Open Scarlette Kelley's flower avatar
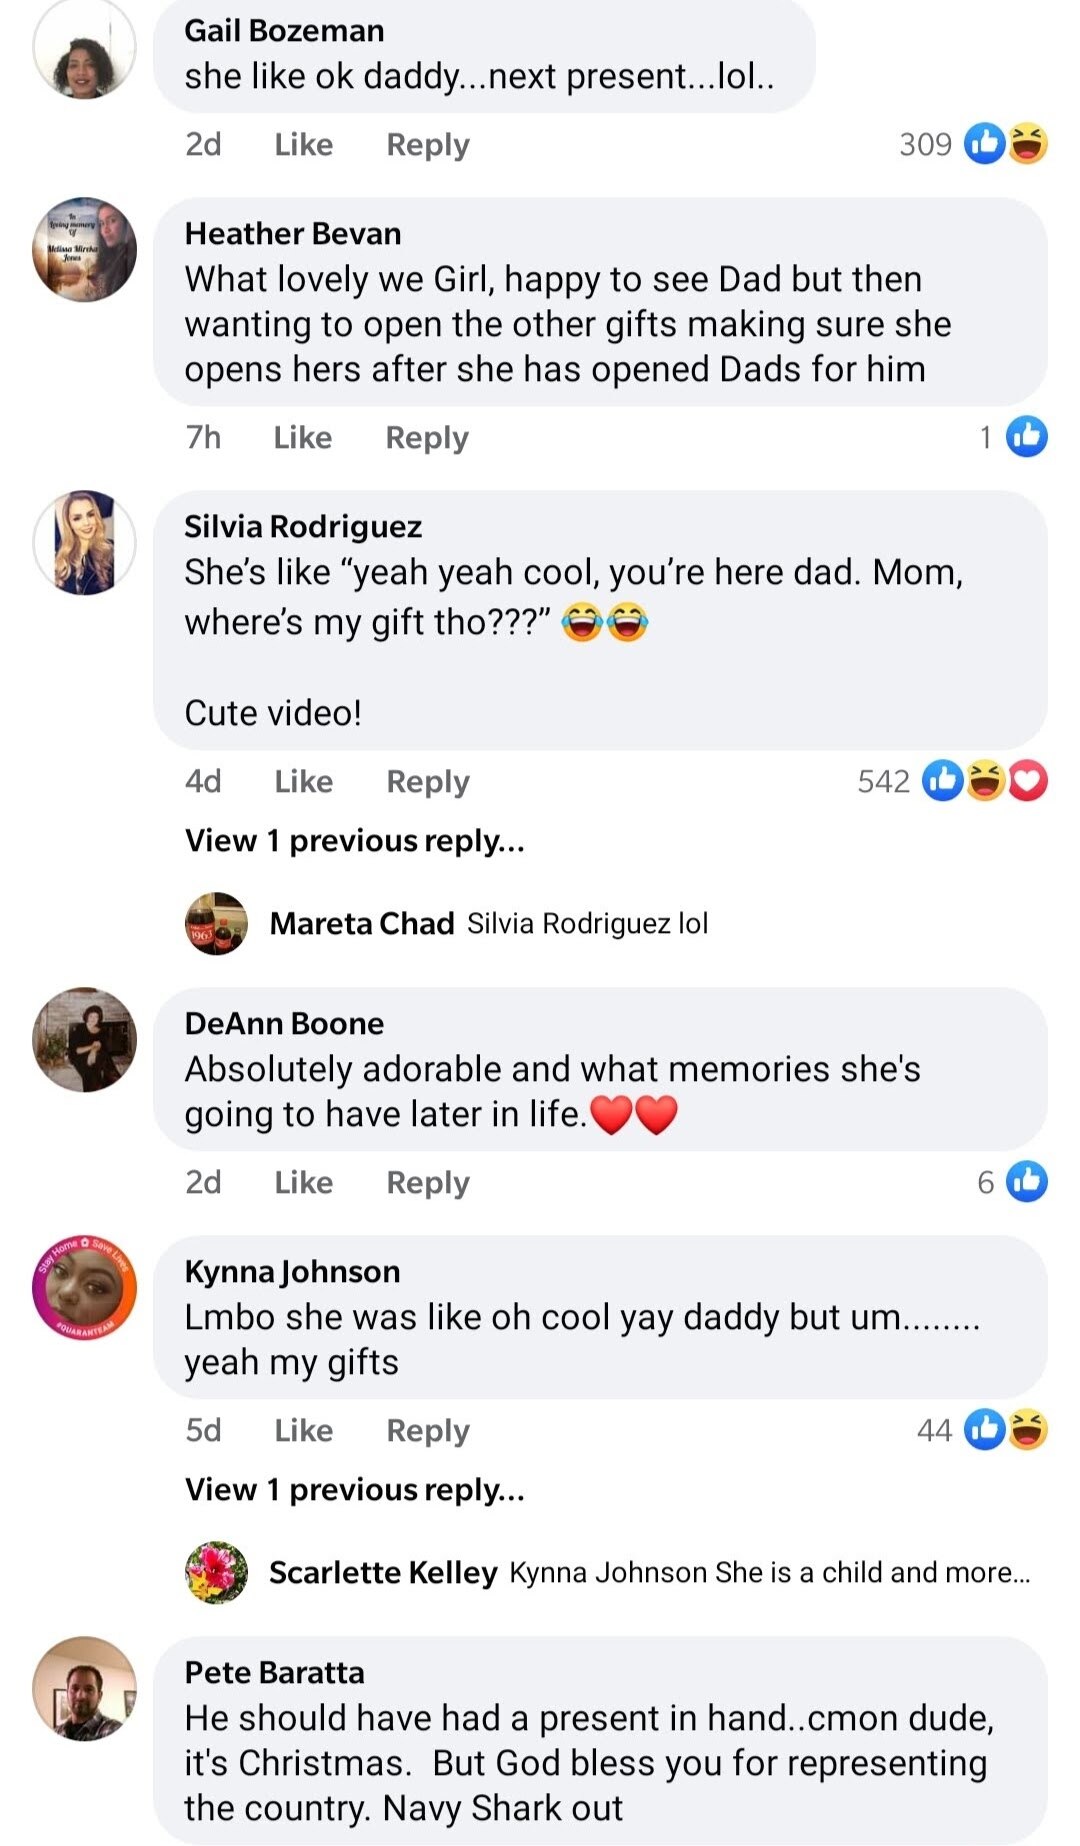The height and width of the screenshot is (1846, 1080). coord(216,1572)
